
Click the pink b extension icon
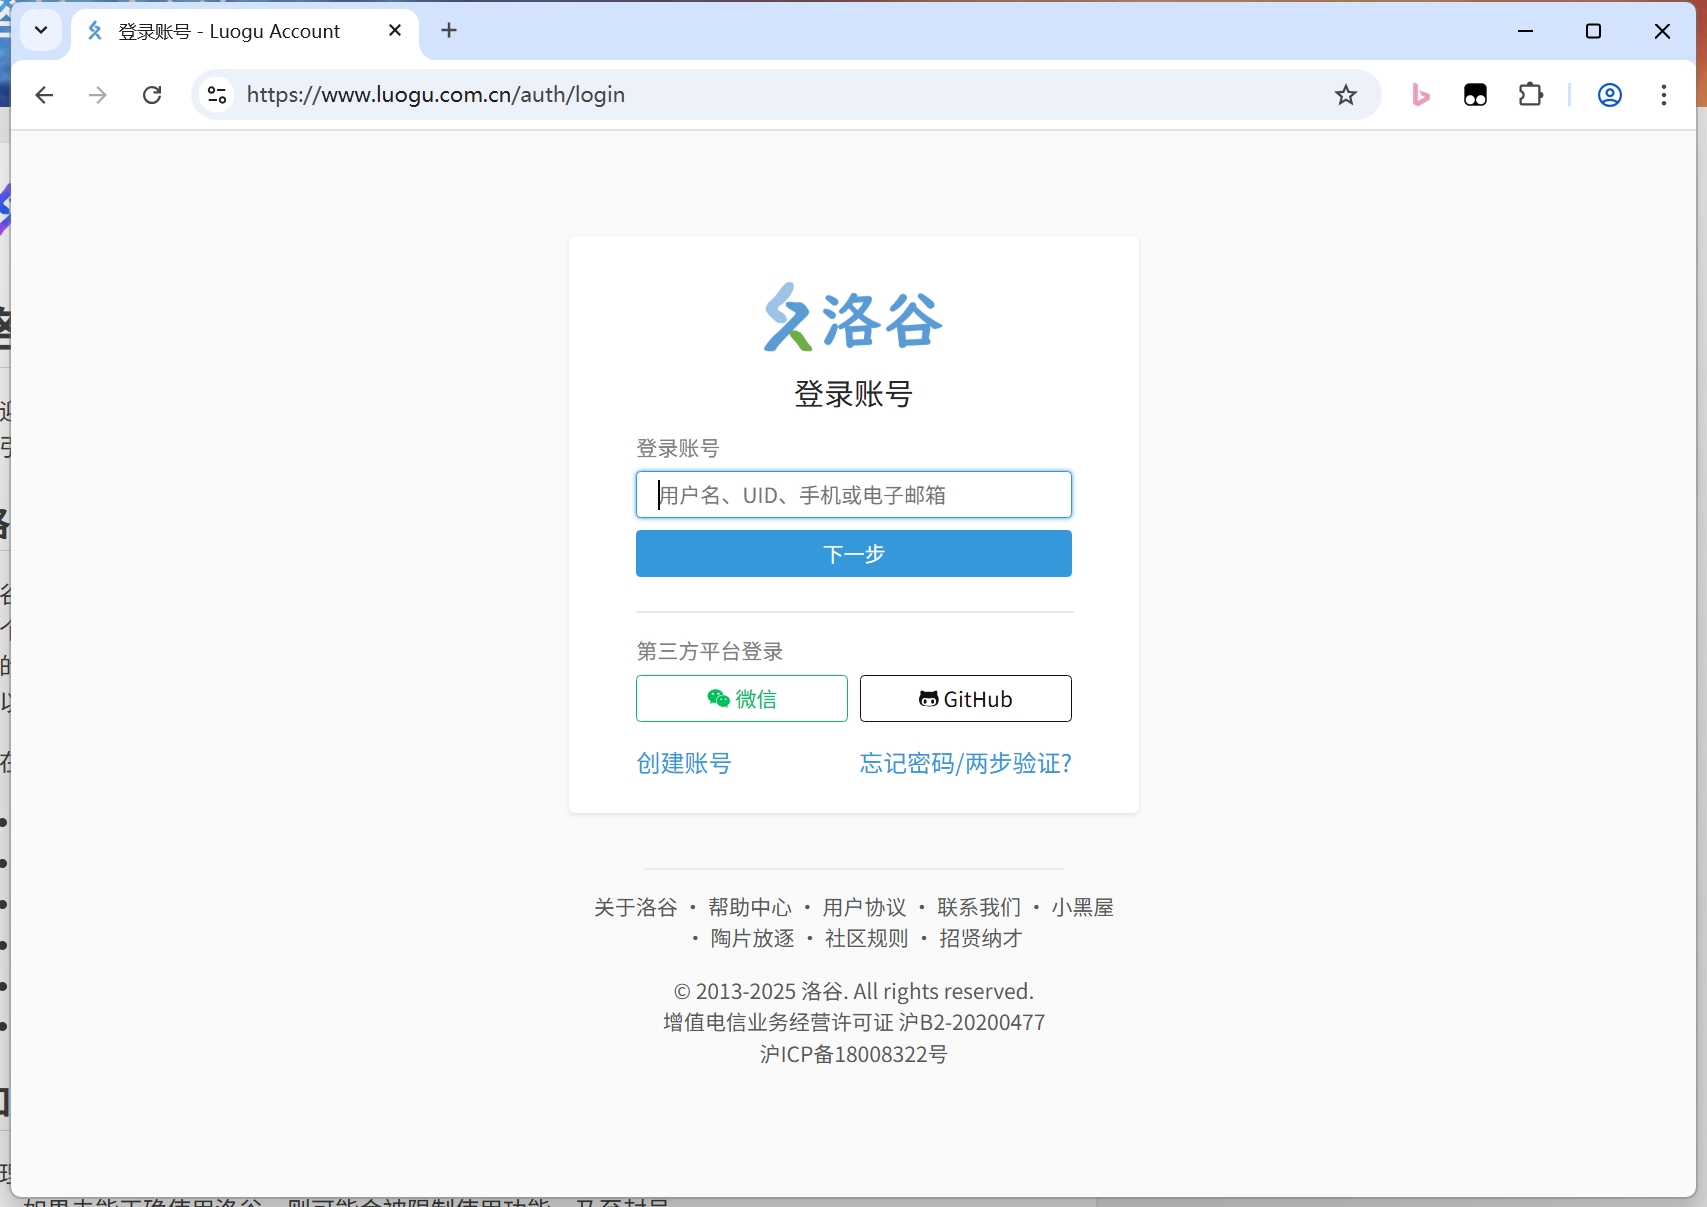pyautogui.click(x=1420, y=95)
